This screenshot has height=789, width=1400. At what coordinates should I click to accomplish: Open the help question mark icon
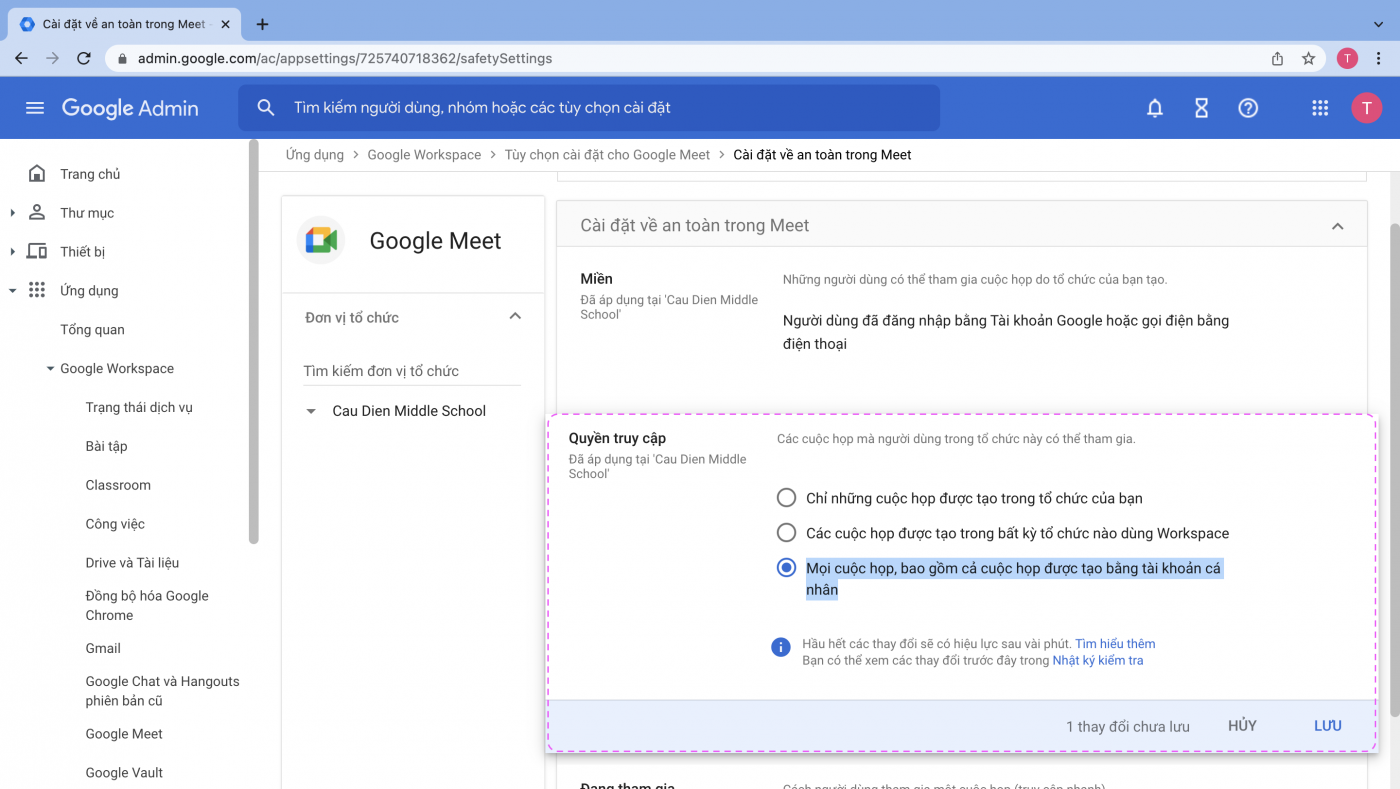(1248, 108)
